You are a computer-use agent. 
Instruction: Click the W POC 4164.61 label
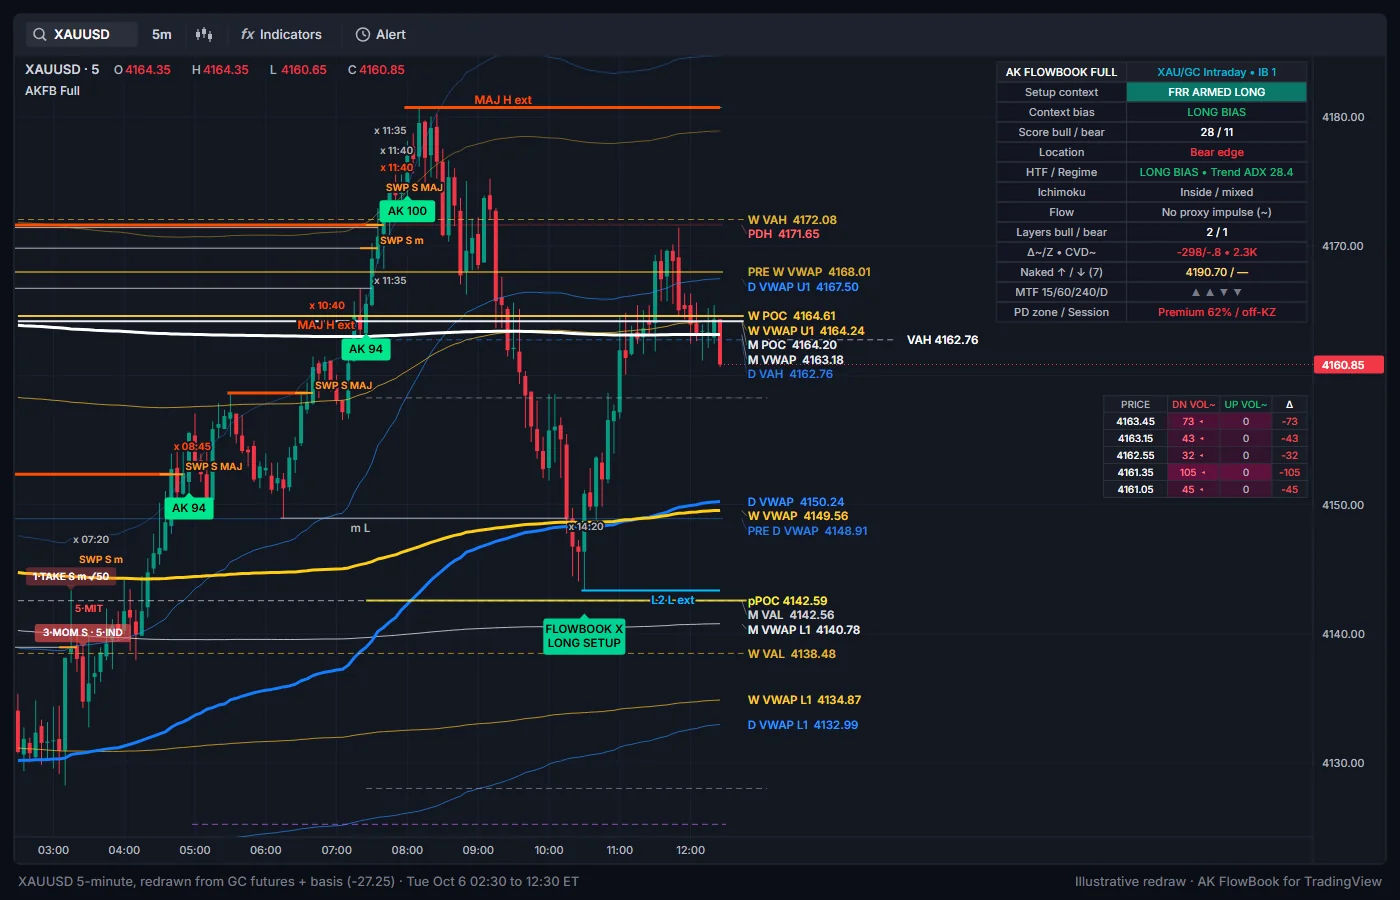click(791, 316)
